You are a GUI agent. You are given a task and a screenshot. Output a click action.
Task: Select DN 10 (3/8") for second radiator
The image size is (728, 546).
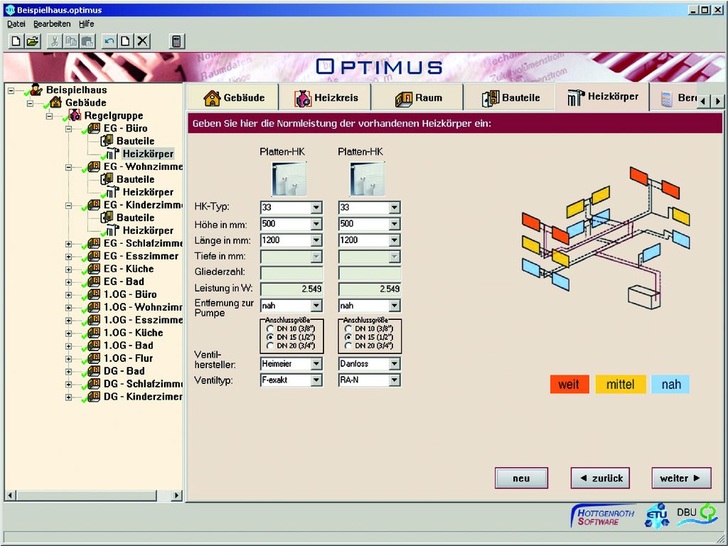point(347,329)
